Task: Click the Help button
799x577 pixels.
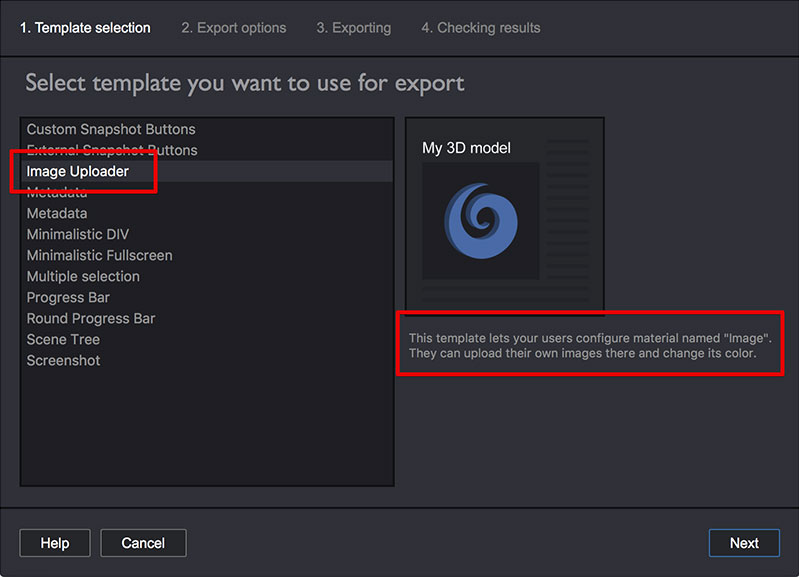Action: tap(55, 543)
